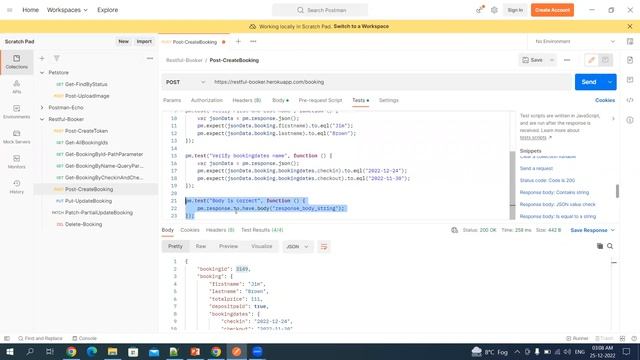Viewport: 640px width, 360px height.
Task: Click the settings gear icon in header
Action: pyautogui.click(x=494, y=10)
